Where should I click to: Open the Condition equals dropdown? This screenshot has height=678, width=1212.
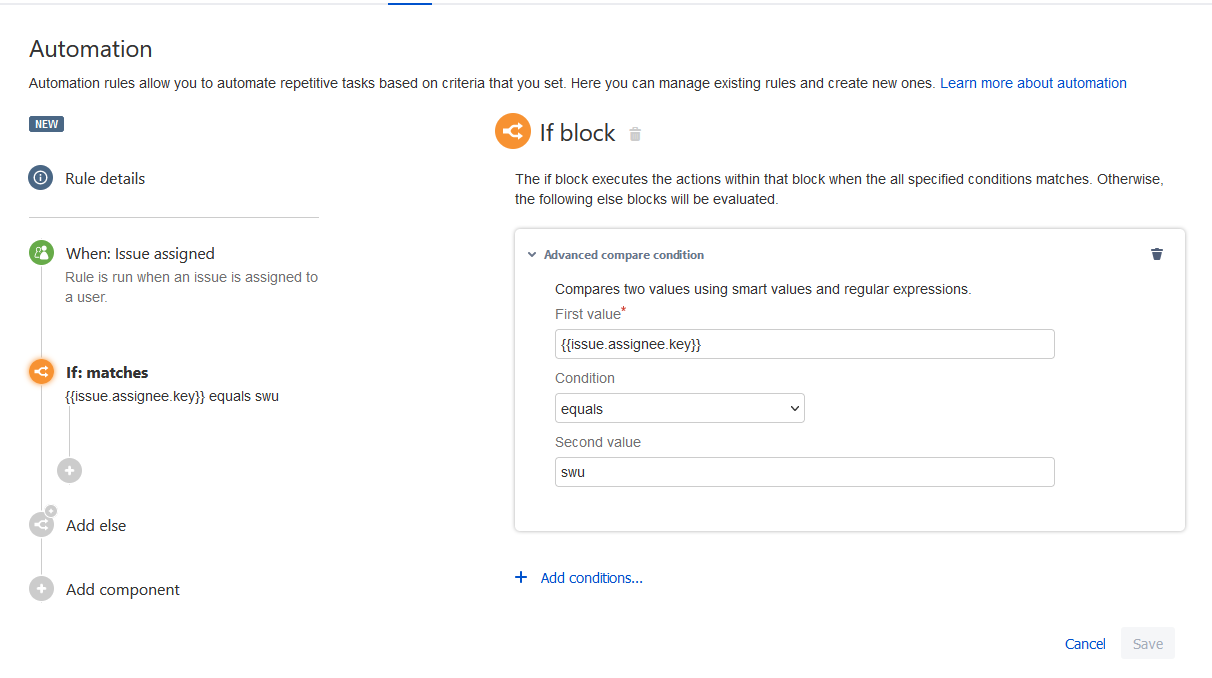680,408
